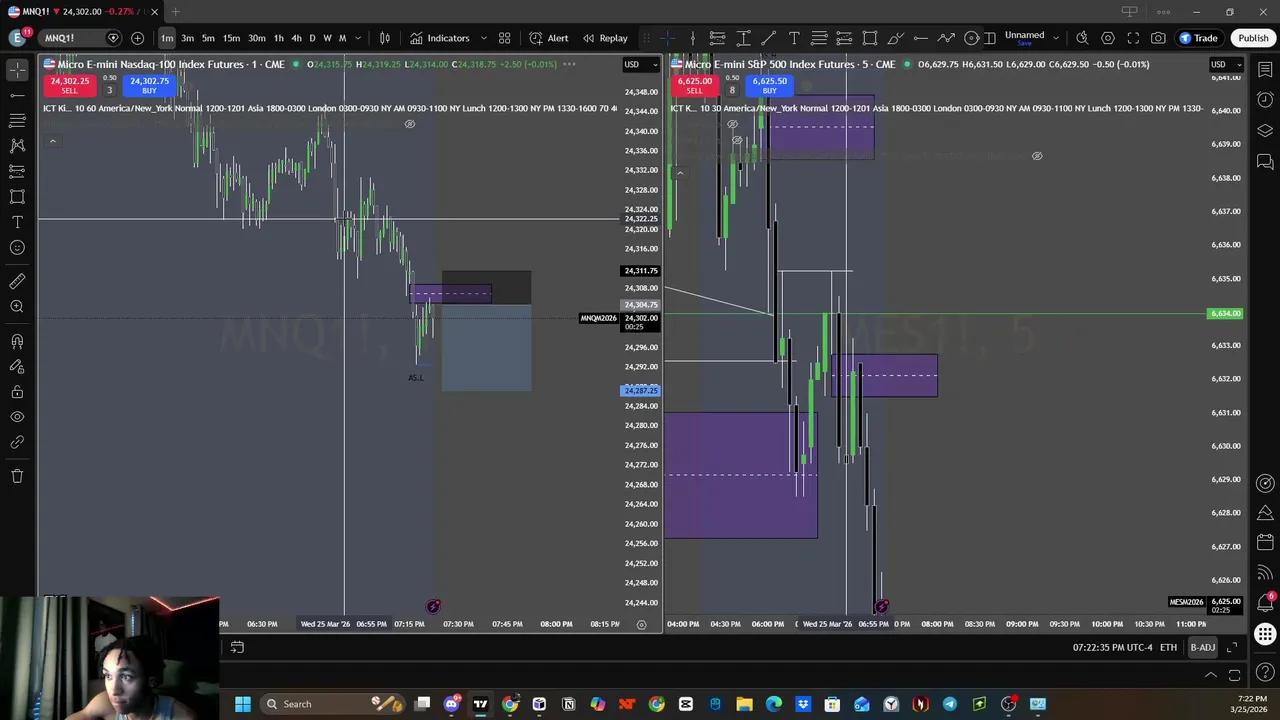The height and width of the screenshot is (720, 1280).
Task: Click the red SELL 24,302.25 button
Action: coord(69,85)
